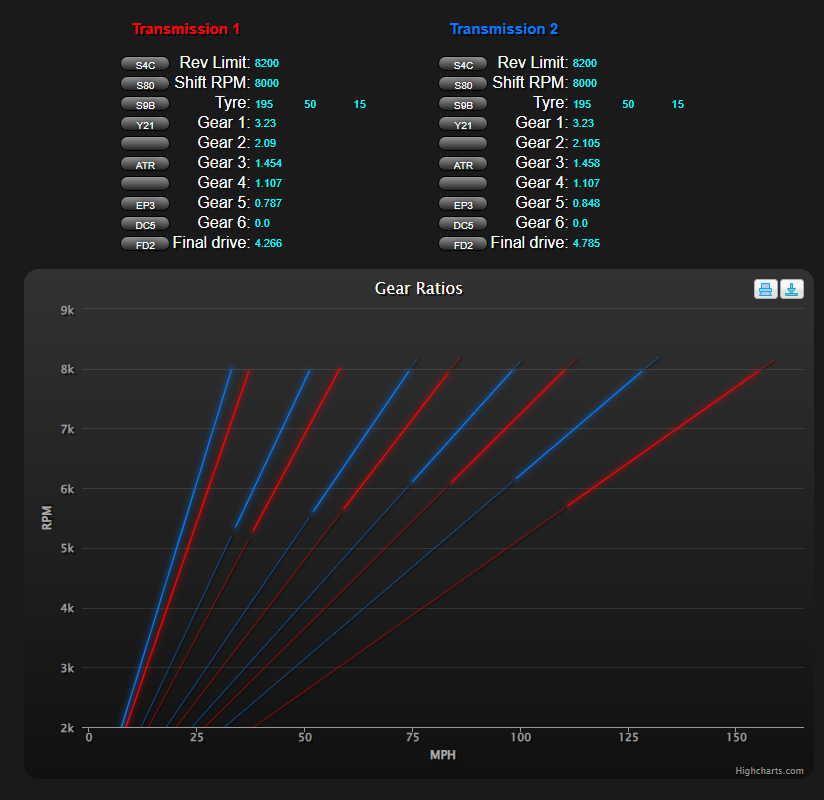Click the print chart icon

[766, 289]
